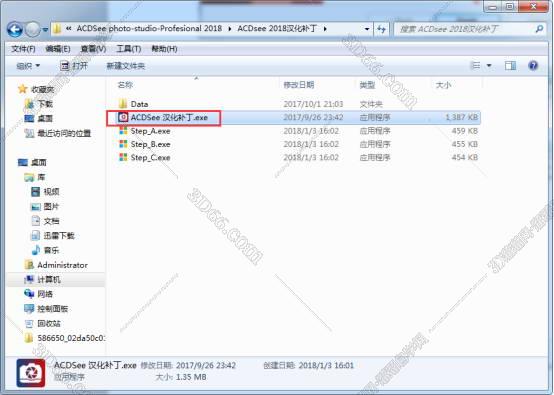Viewport: 554px width, 395px height.
Task: Open the 工具(T) menu
Action: (129, 49)
